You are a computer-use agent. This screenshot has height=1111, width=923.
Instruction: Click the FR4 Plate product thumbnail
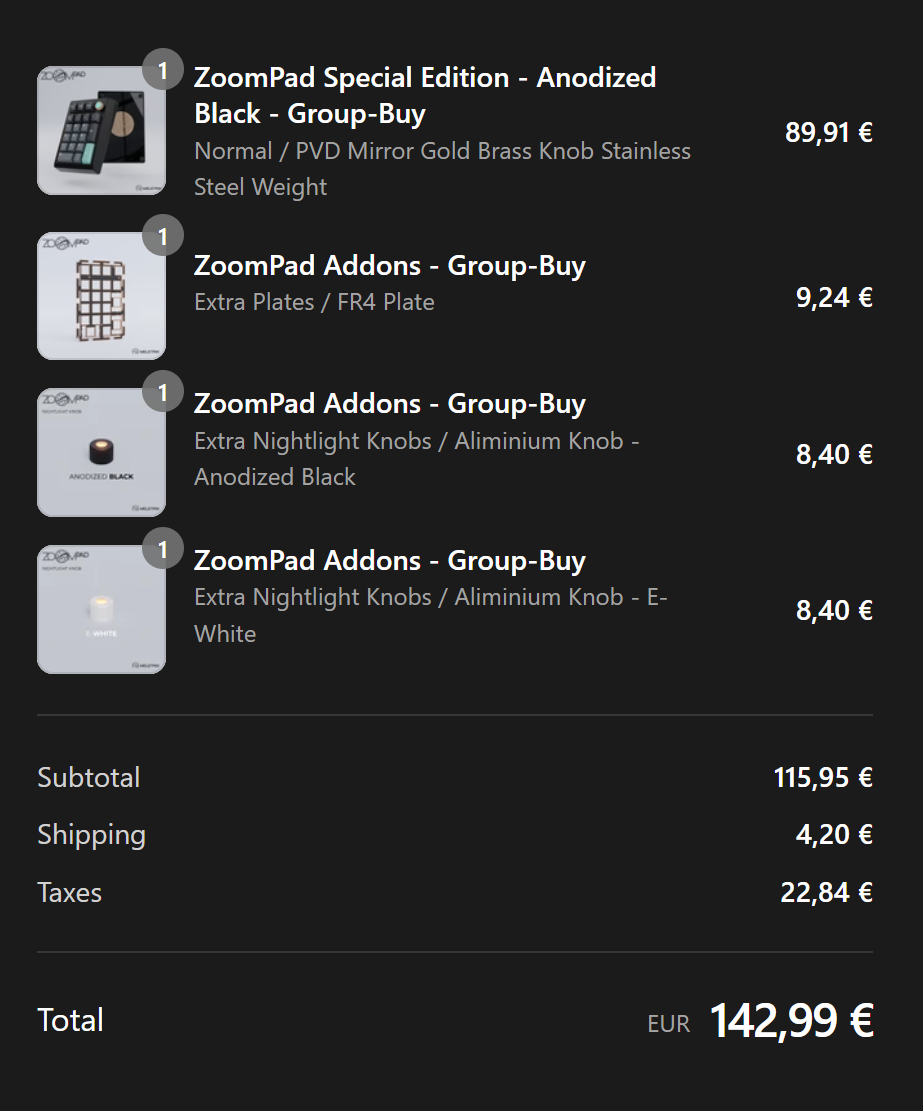[x=101, y=296]
